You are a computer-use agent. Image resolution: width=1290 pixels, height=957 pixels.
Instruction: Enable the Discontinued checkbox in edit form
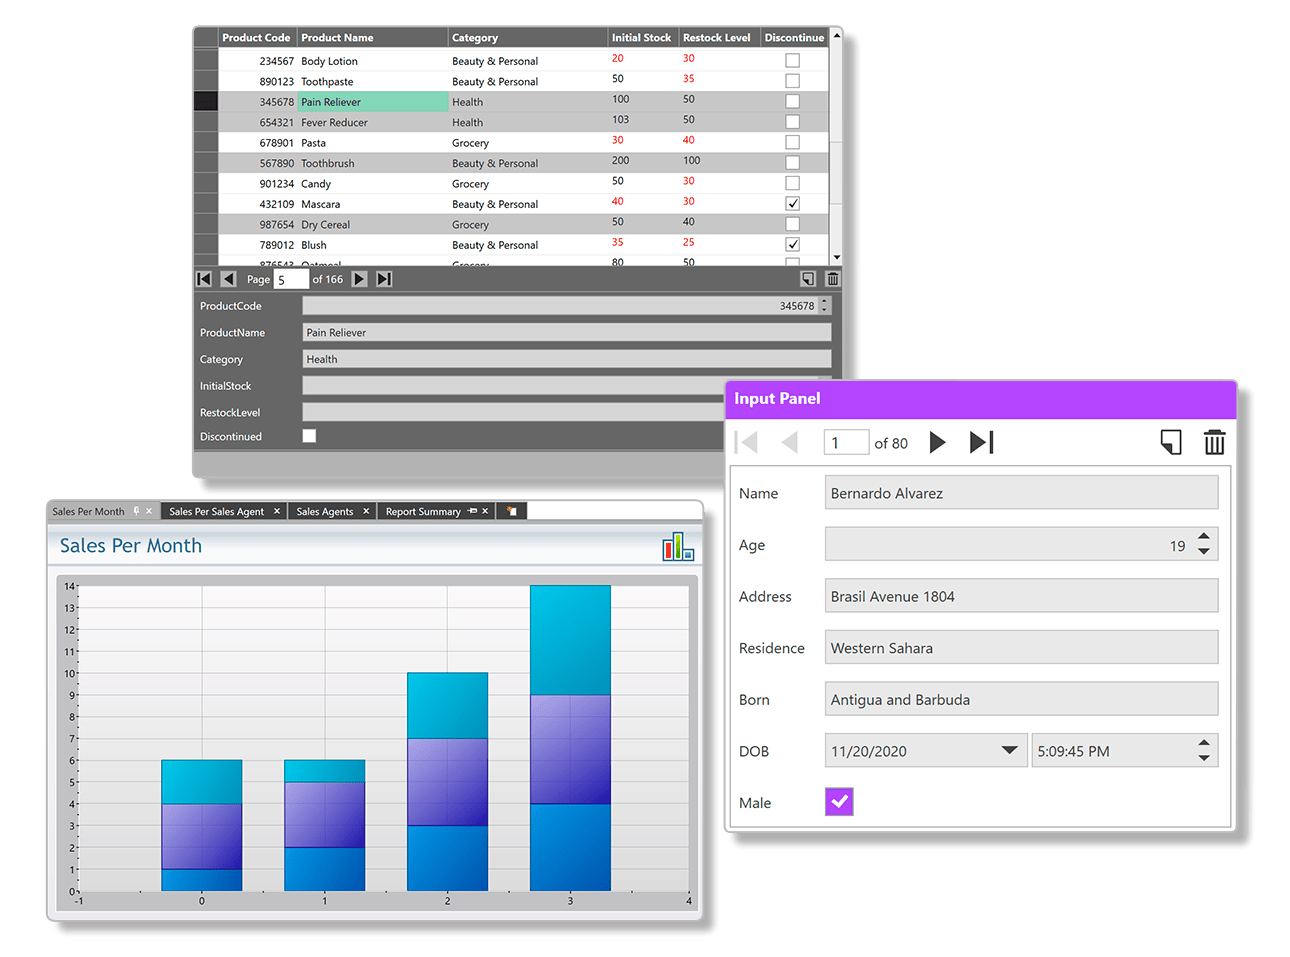(x=310, y=435)
